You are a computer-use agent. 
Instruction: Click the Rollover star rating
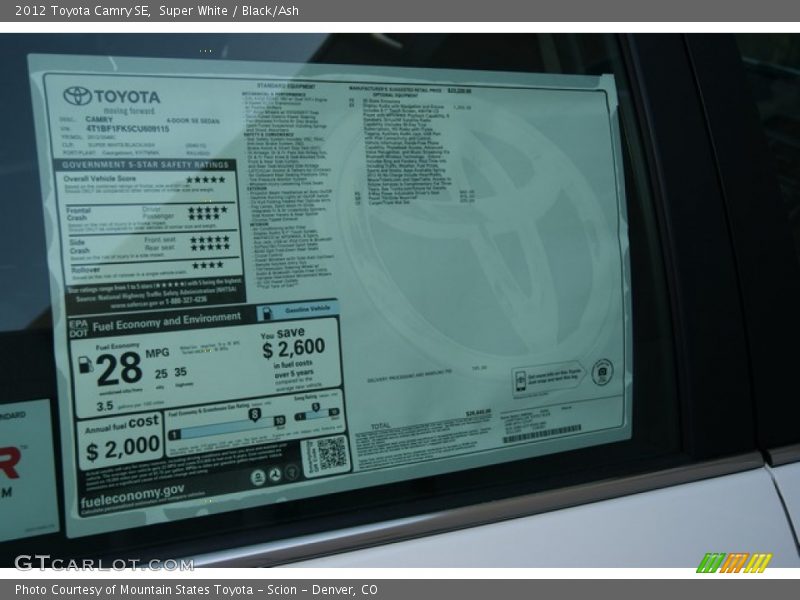[x=208, y=266]
